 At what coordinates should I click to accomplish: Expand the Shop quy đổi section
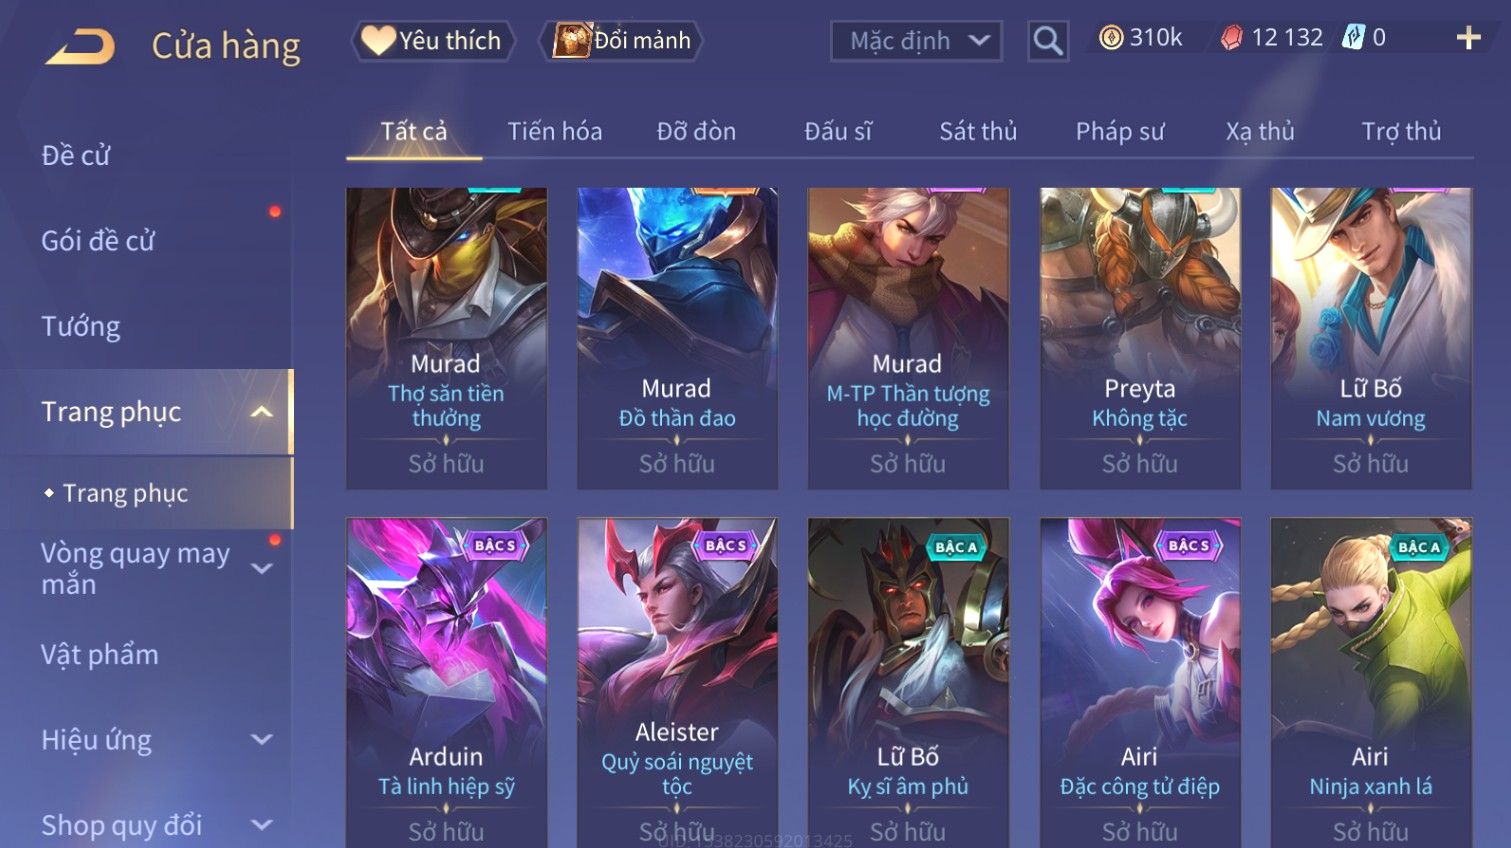(x=261, y=825)
